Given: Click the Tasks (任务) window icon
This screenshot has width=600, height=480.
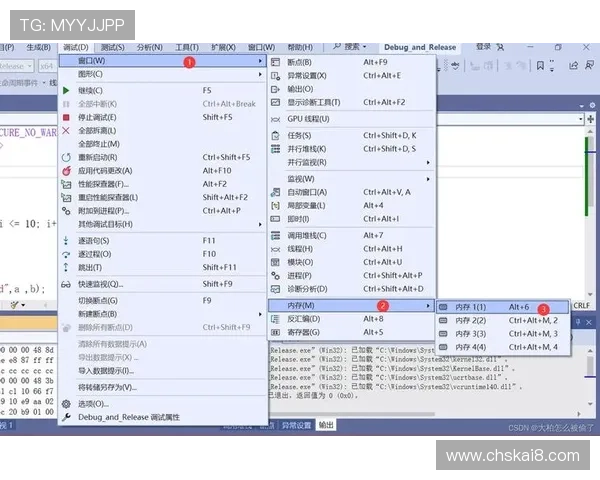Looking at the screenshot, I should (276, 136).
